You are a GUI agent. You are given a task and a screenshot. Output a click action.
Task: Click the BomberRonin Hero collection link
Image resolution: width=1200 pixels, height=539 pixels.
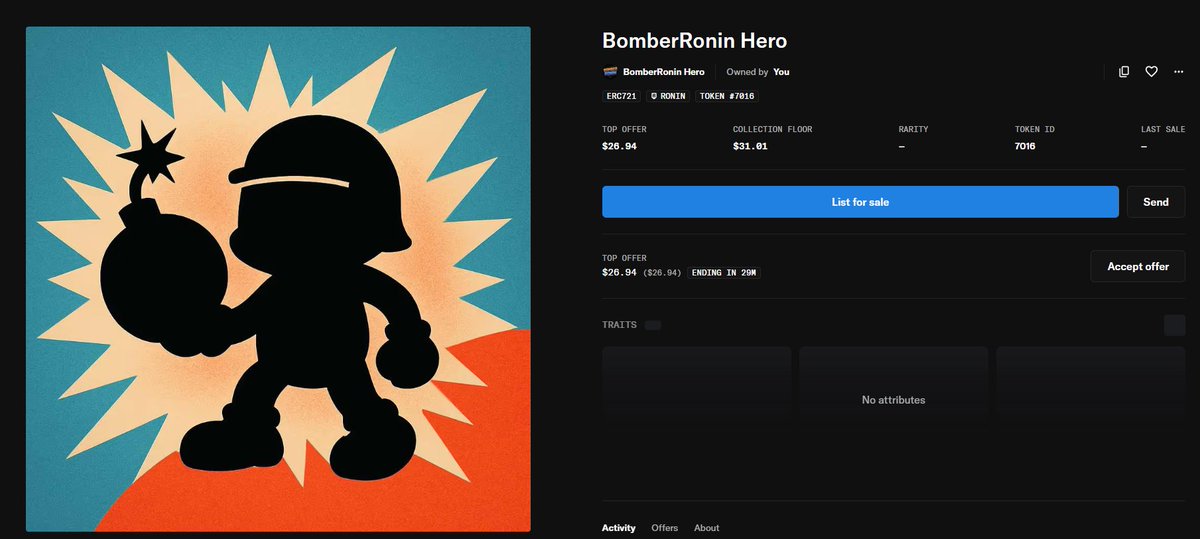coord(663,72)
